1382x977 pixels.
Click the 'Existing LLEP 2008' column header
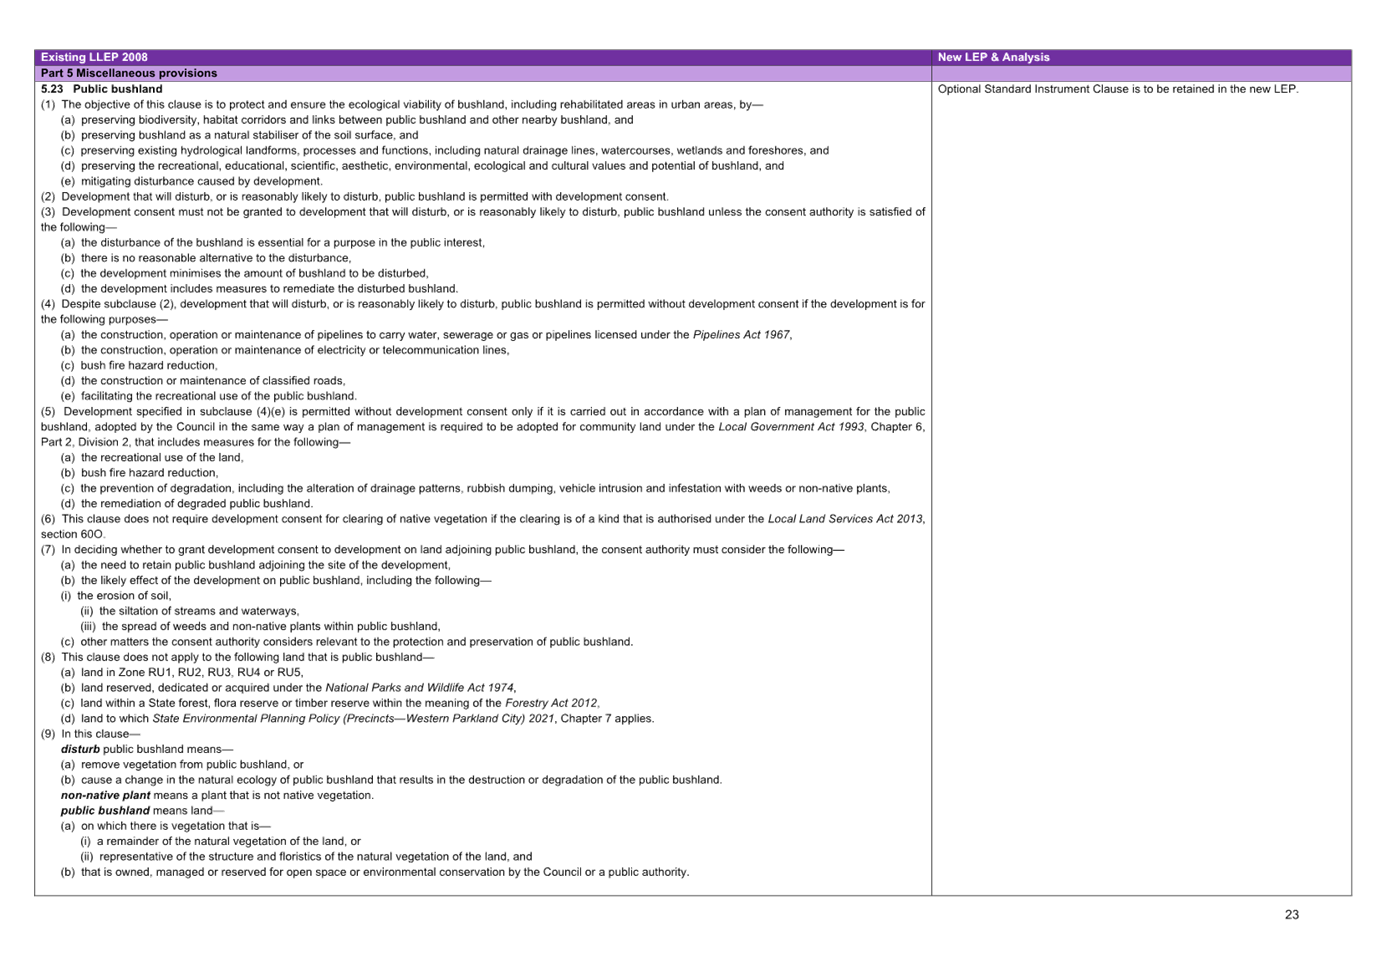point(483,57)
